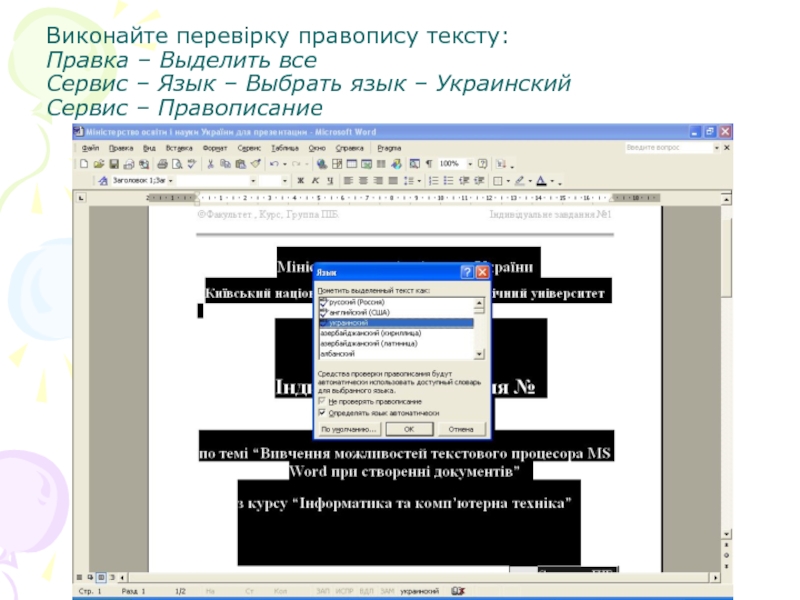Click the help question mark in dialog
Viewport: 800px width, 600px height.
click(467, 271)
